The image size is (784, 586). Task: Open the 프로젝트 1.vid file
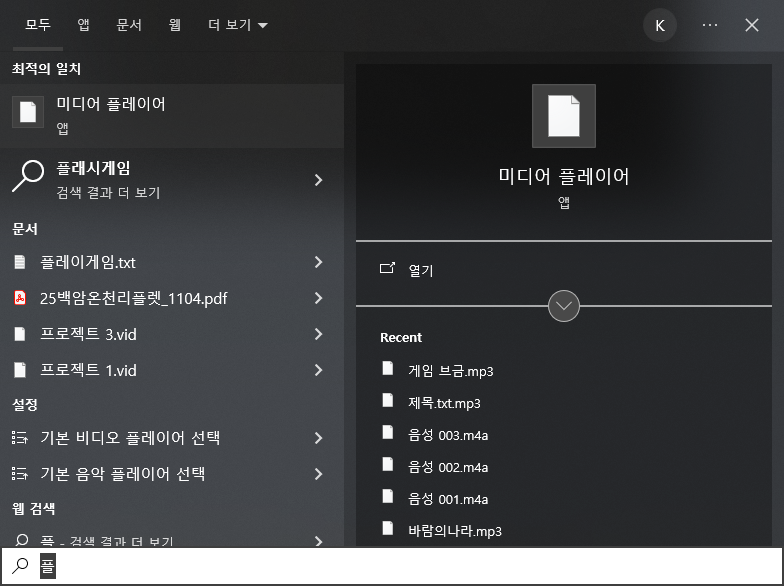click(172, 370)
